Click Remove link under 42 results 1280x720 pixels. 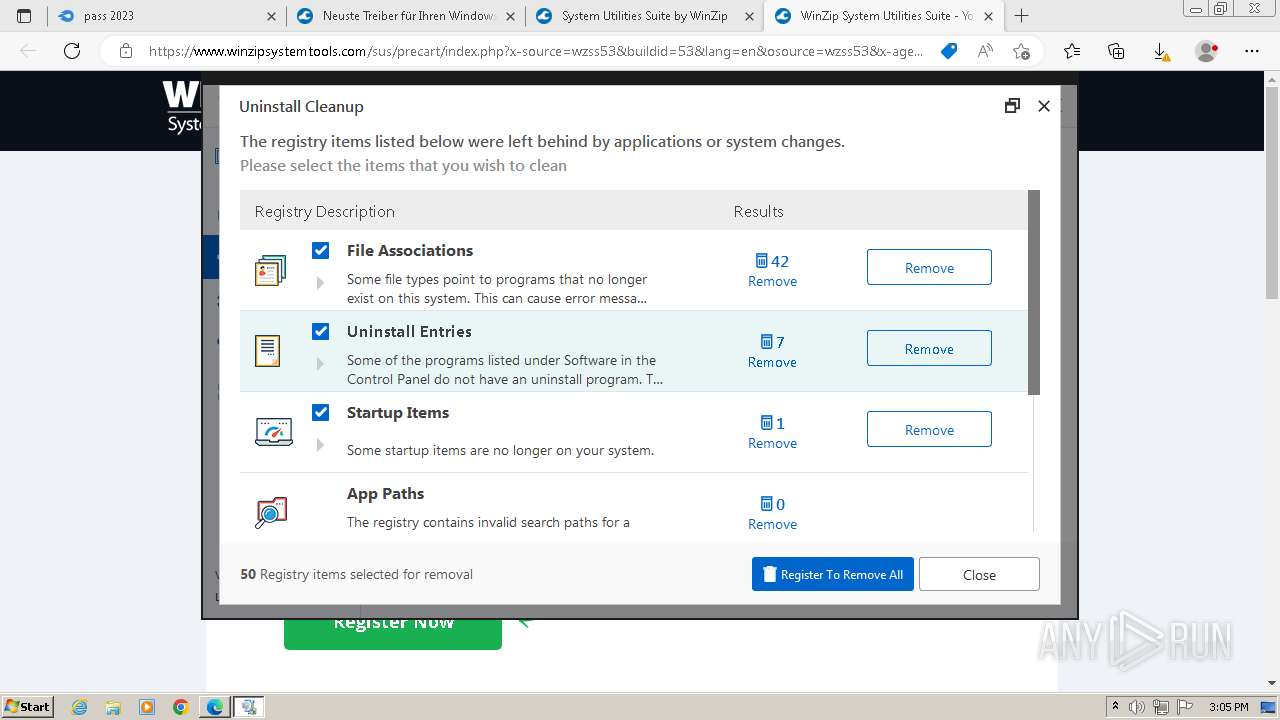(x=772, y=281)
